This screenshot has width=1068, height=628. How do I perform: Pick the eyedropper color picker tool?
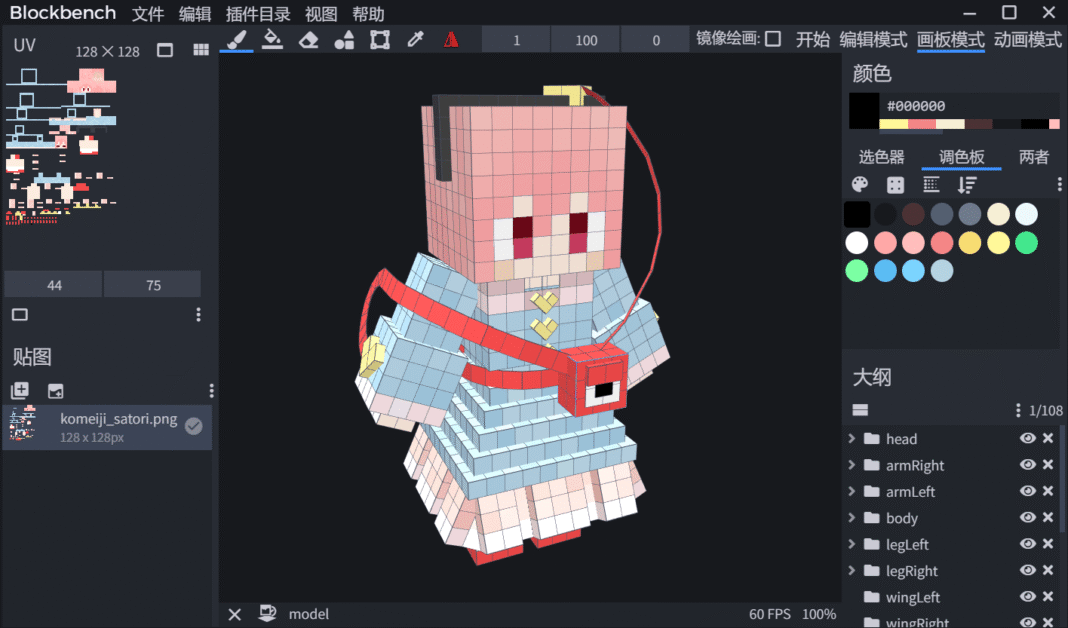(x=415, y=40)
